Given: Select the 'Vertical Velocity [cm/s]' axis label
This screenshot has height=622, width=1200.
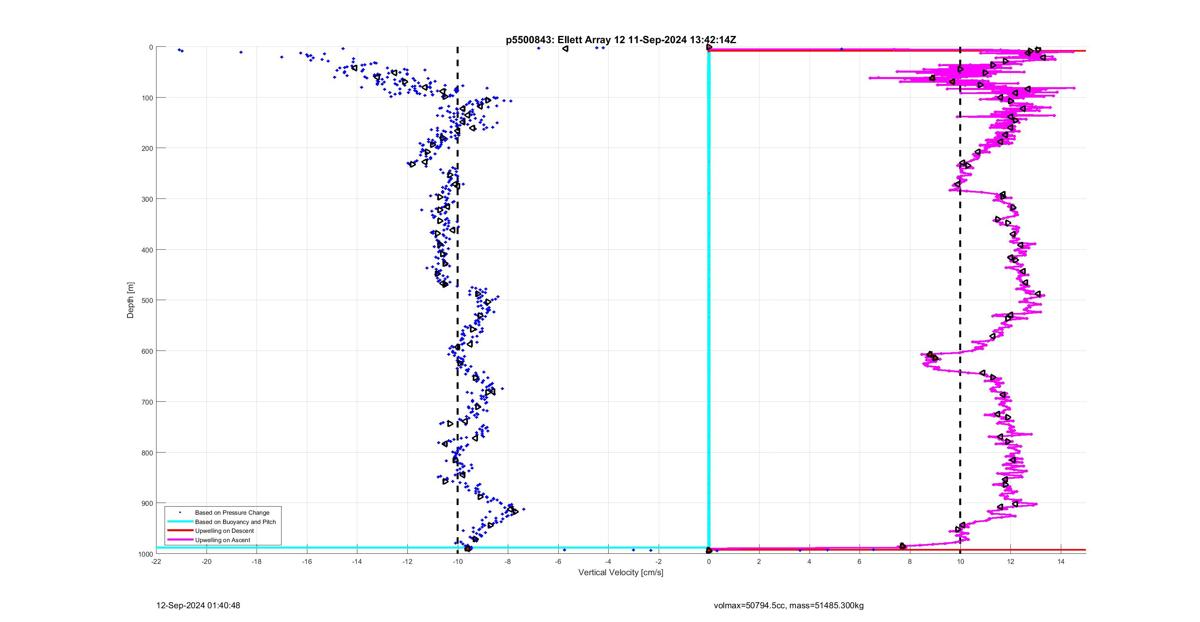Looking at the screenshot, I should (620, 572).
